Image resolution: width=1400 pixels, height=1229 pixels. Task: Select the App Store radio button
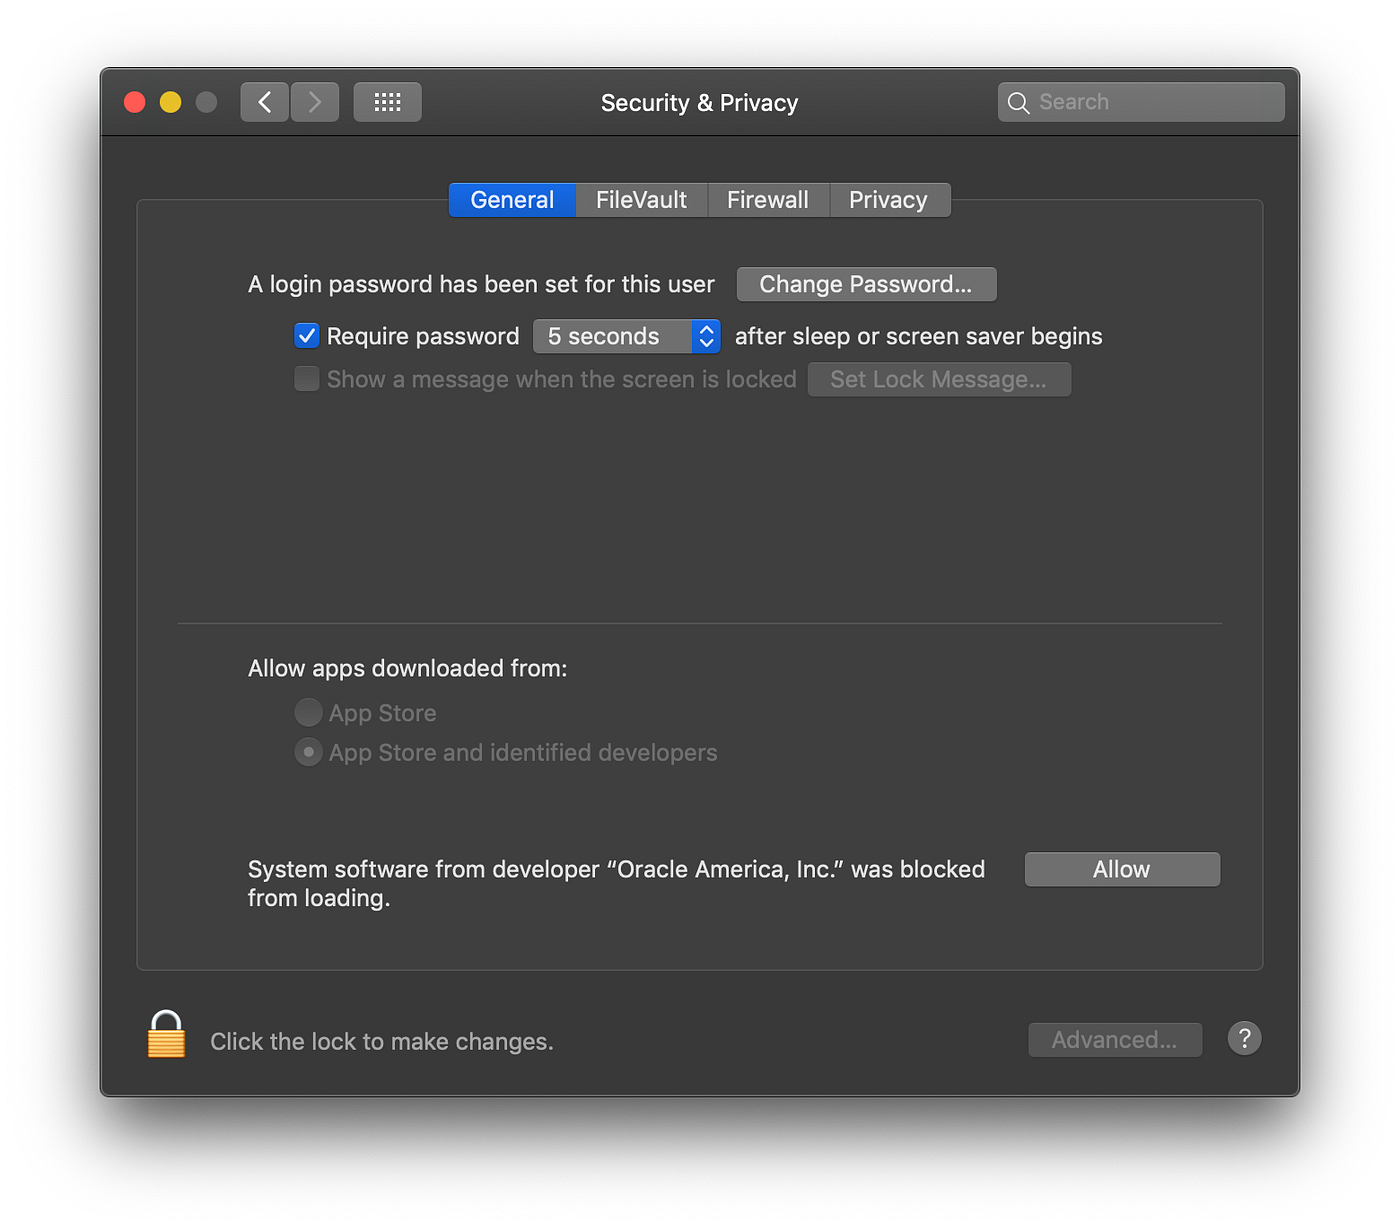(308, 712)
